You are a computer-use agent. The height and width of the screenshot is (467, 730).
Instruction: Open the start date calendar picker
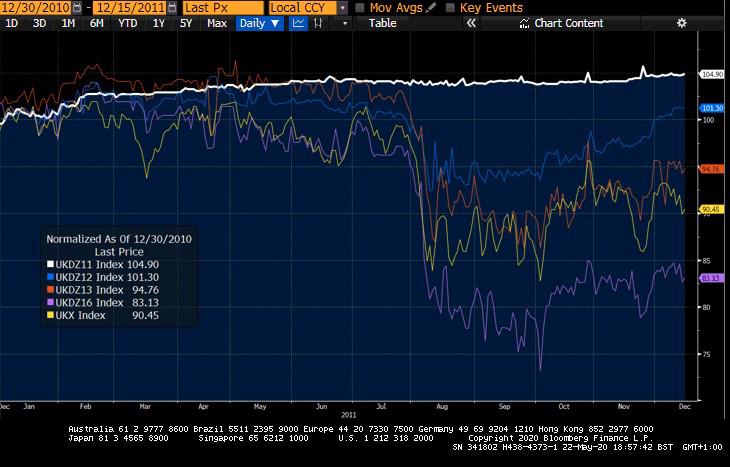(76, 8)
